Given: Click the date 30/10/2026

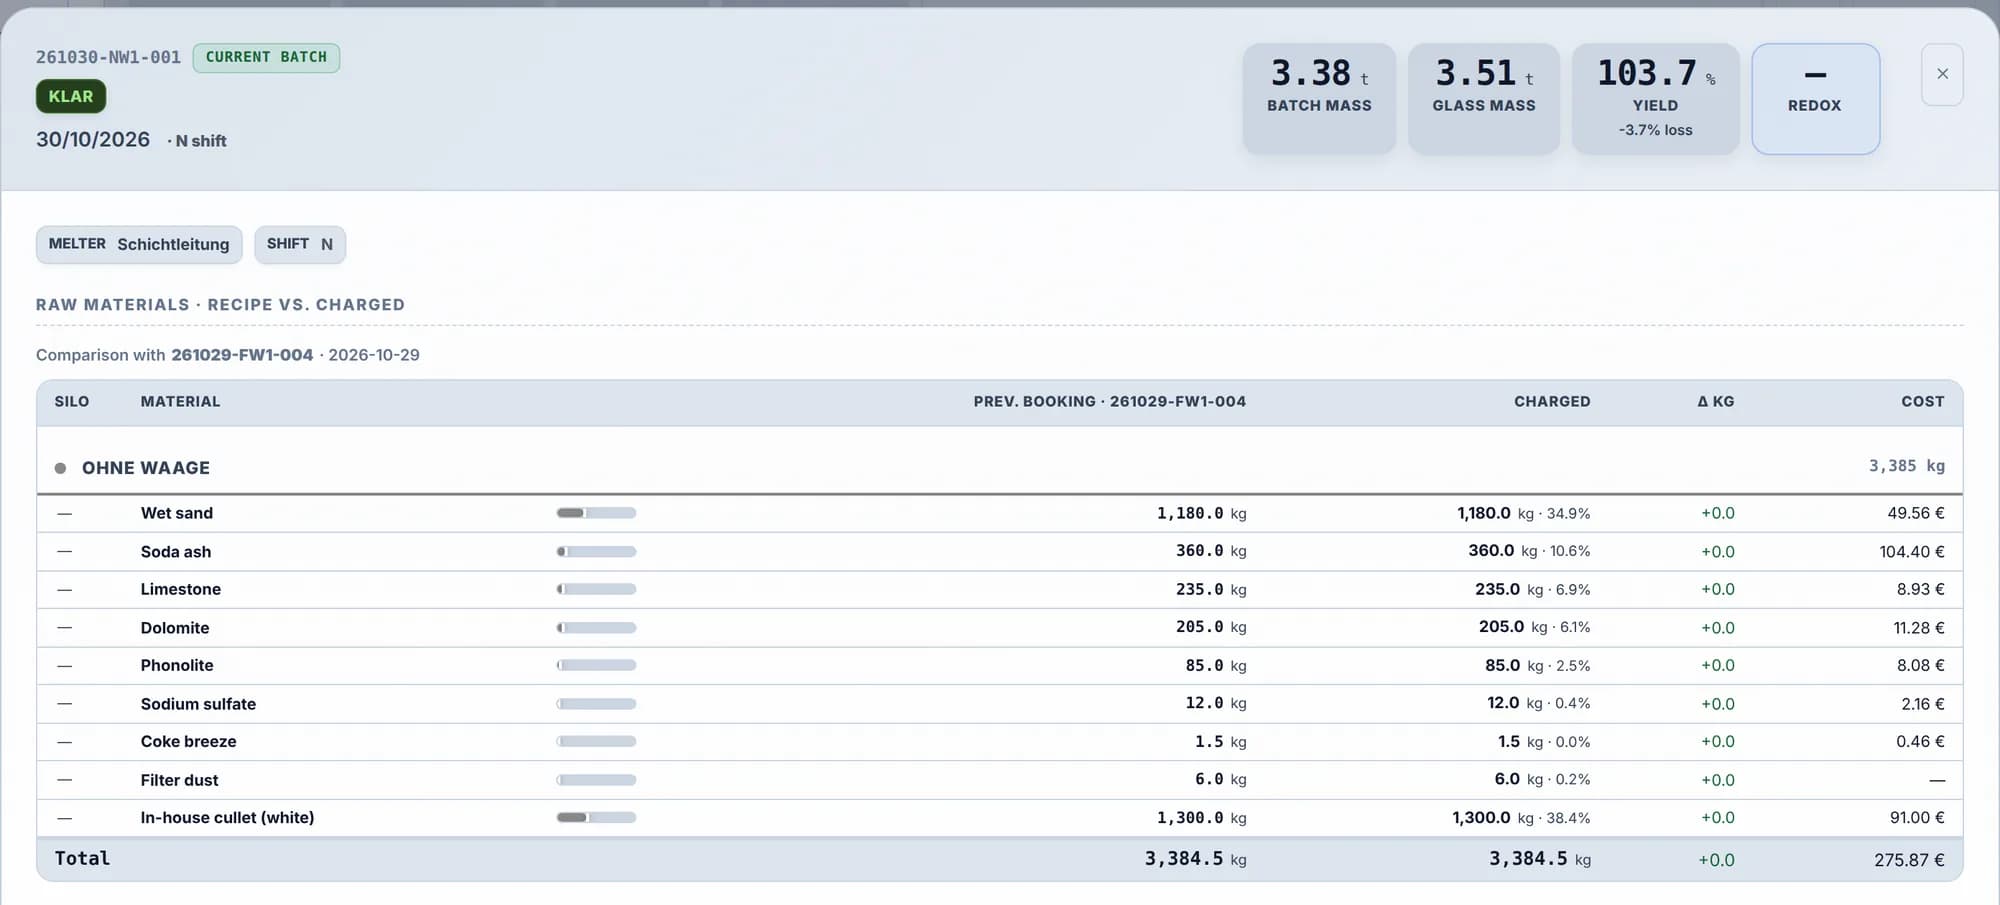Looking at the screenshot, I should point(93,140).
